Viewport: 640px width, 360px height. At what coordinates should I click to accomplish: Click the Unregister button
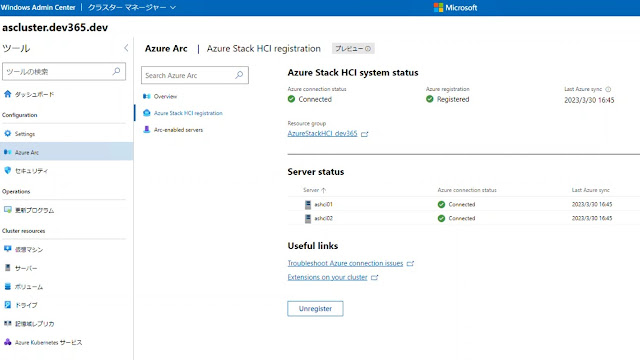point(315,309)
